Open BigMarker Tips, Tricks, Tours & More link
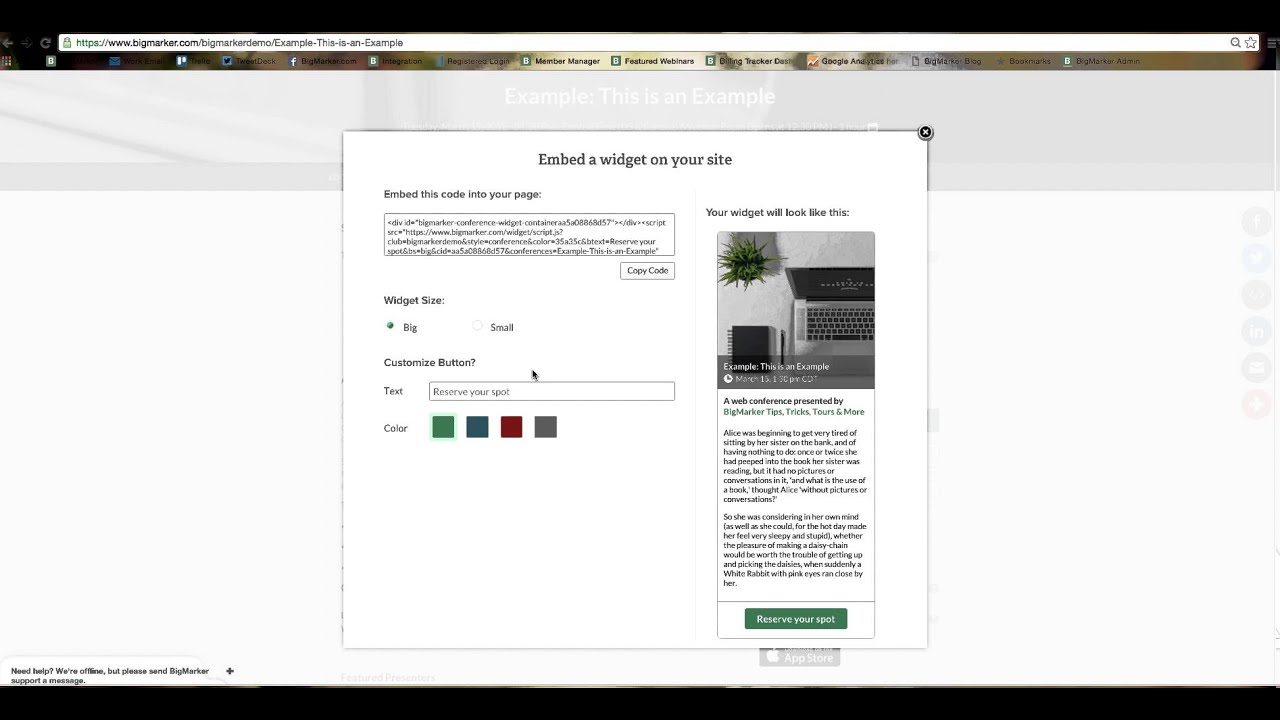This screenshot has width=1280, height=720. [x=794, y=412]
